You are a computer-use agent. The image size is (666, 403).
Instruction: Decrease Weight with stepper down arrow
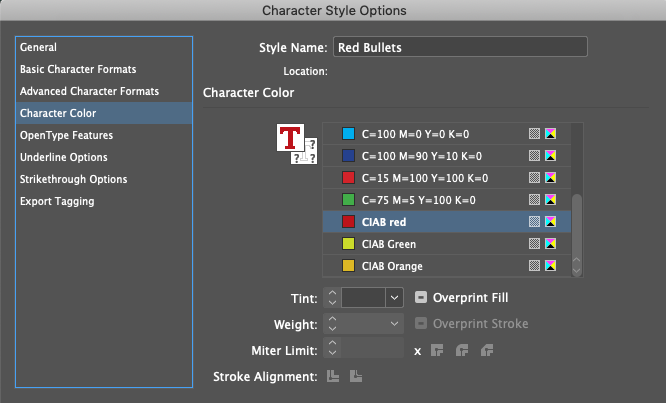pyautogui.click(x=332, y=329)
